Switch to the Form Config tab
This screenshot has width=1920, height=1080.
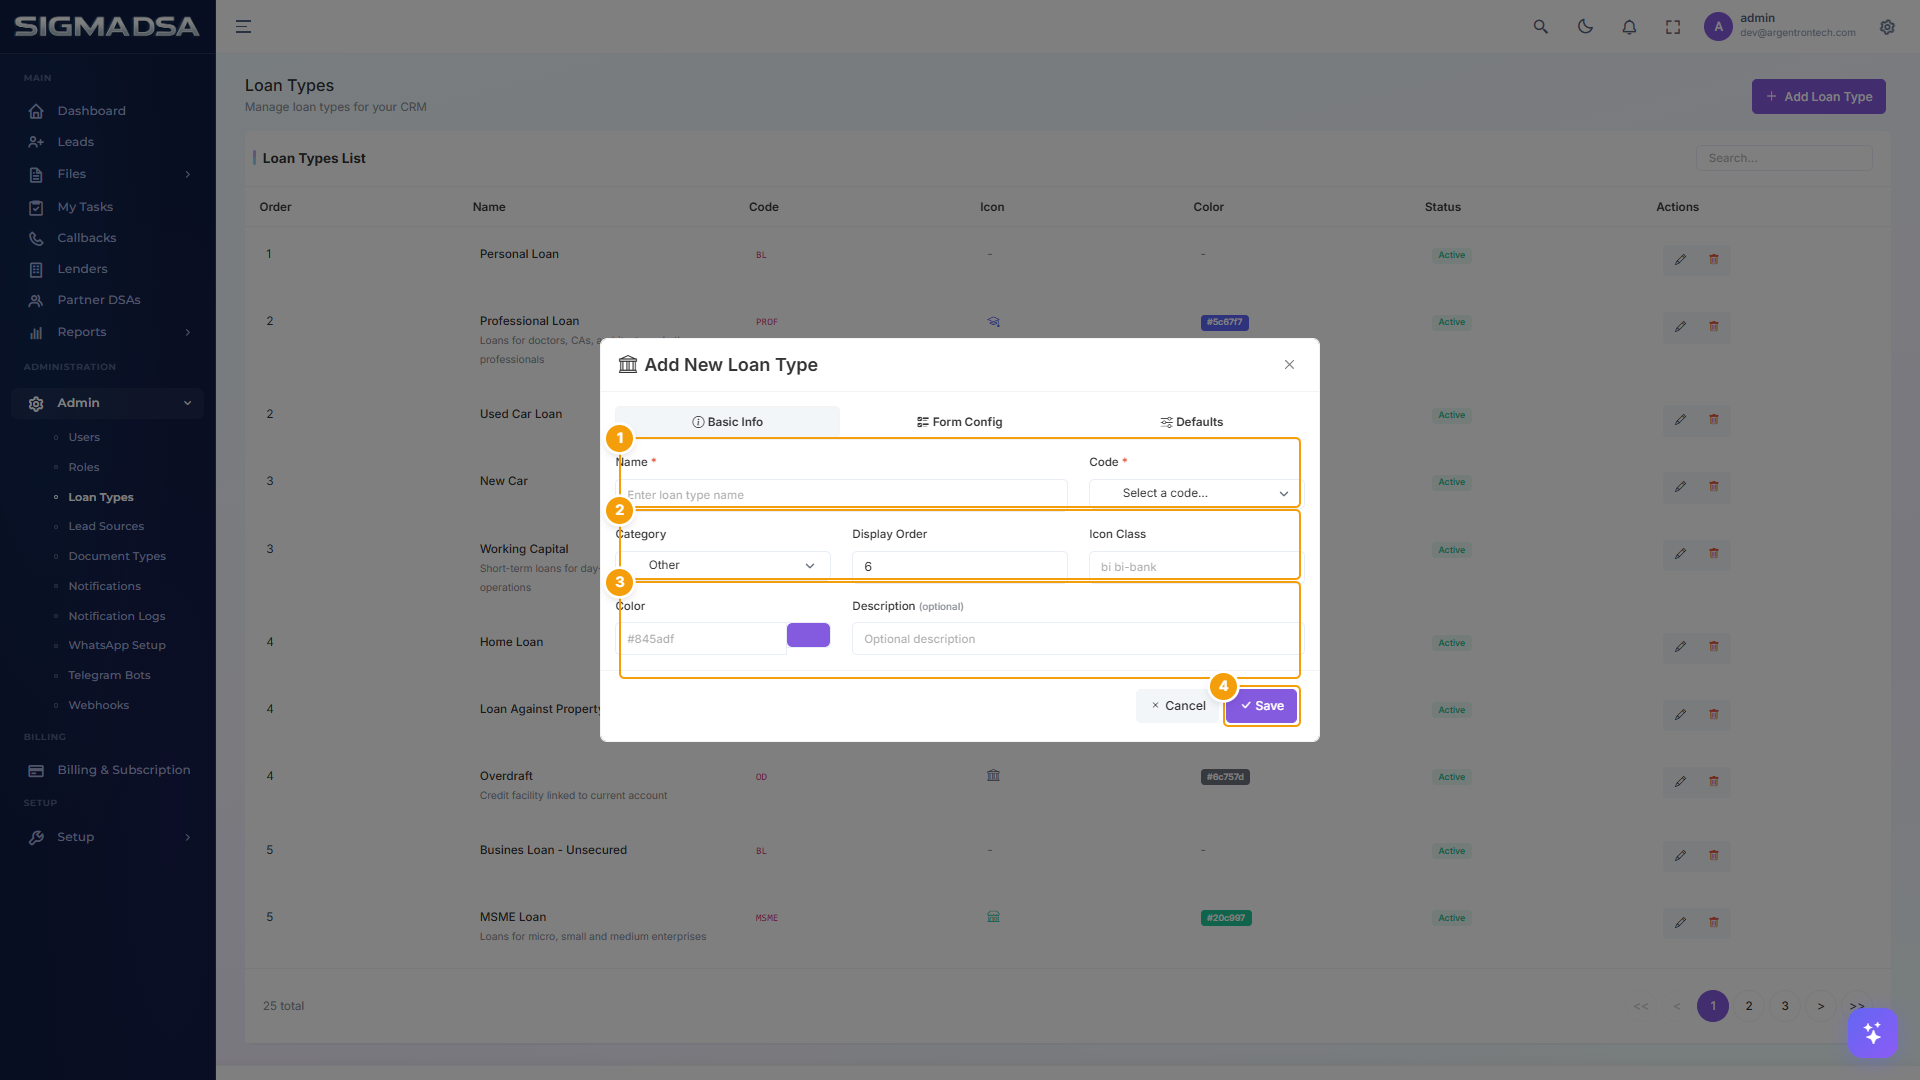959,422
